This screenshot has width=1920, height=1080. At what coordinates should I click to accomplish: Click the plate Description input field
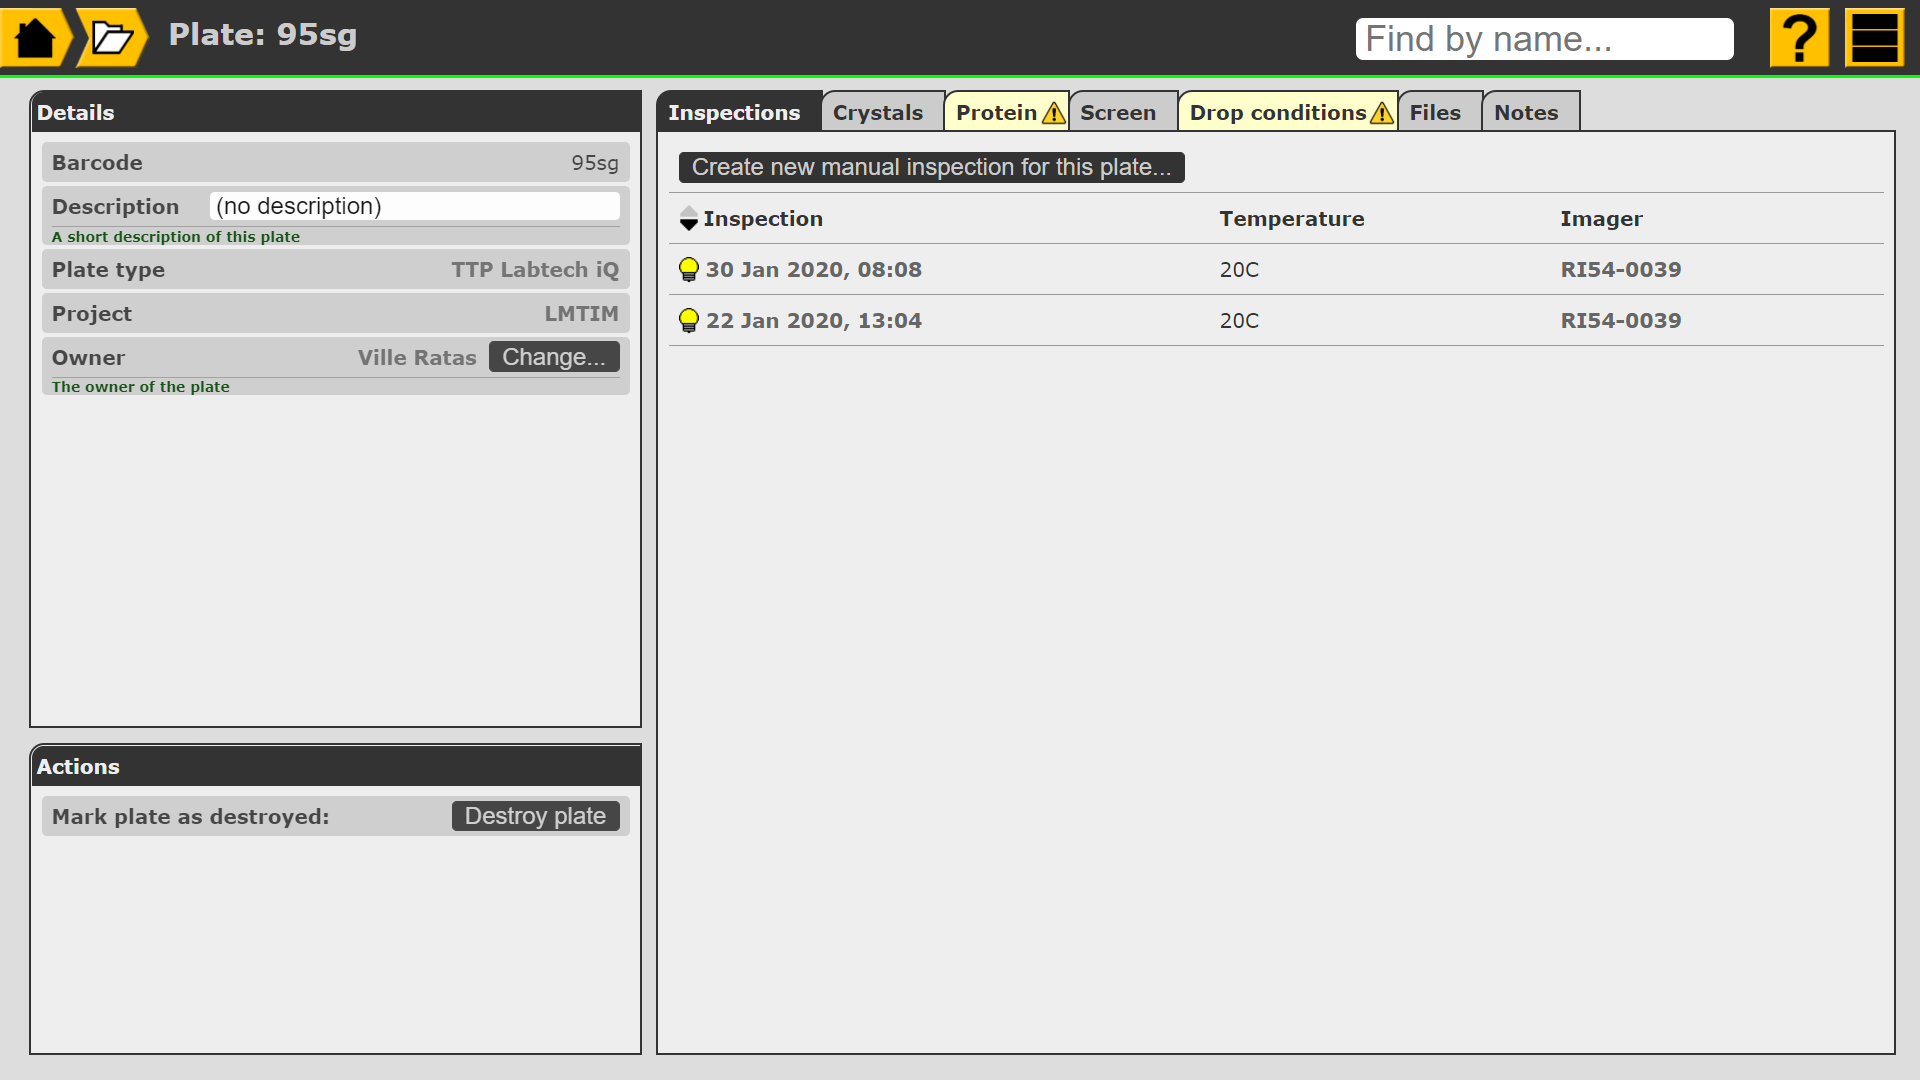tap(414, 206)
